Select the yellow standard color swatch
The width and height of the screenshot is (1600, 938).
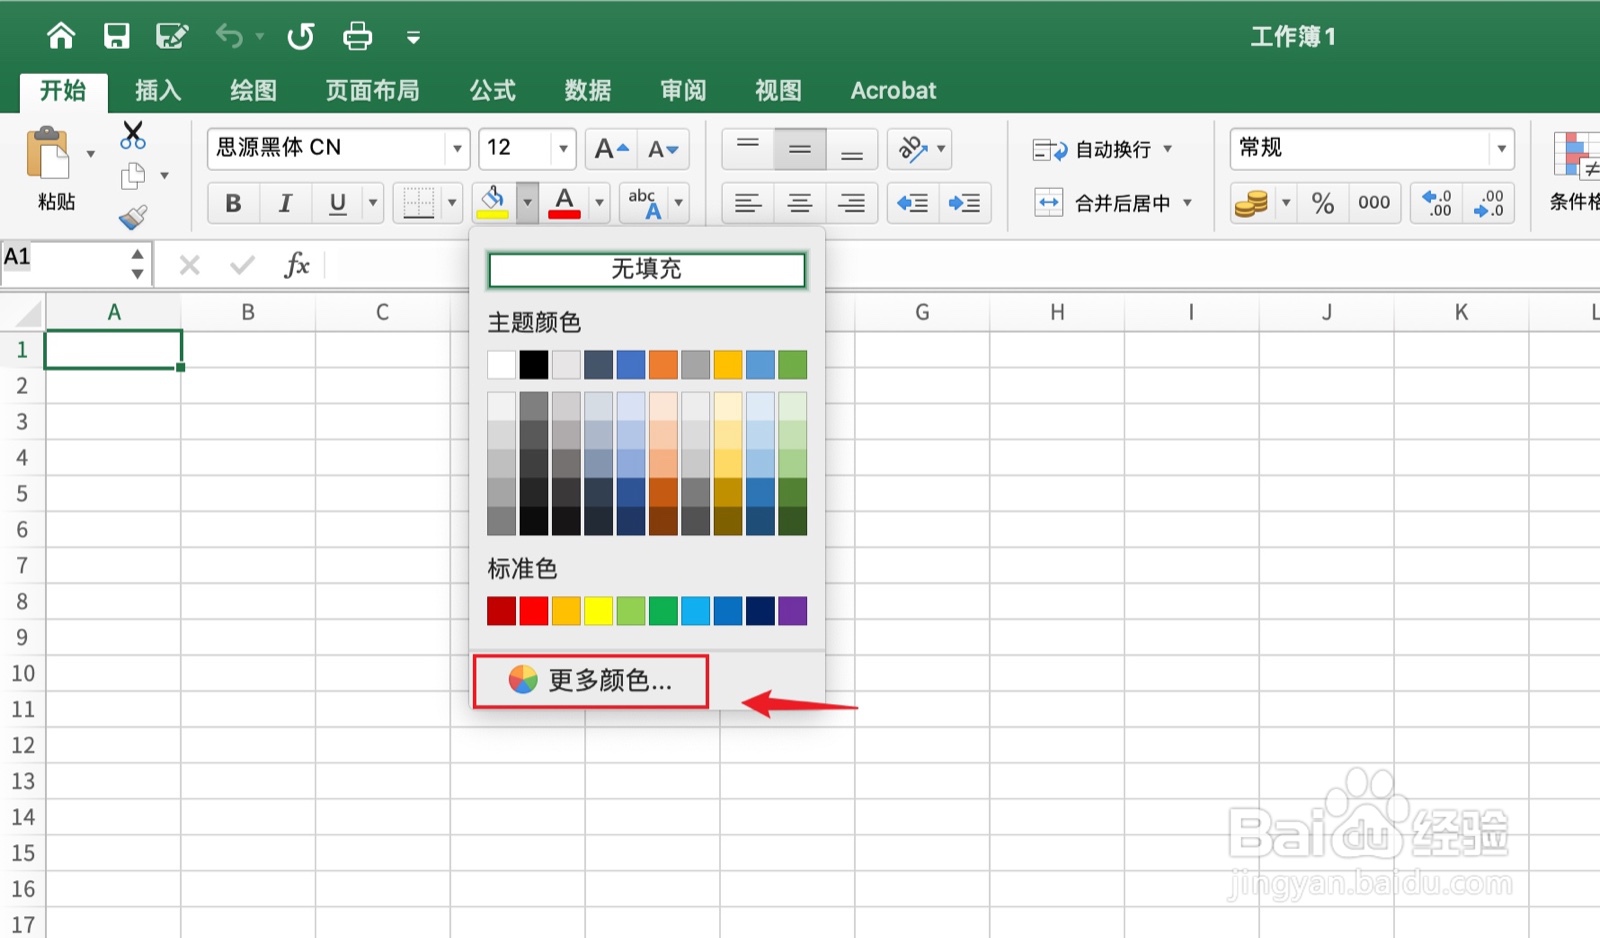coord(598,611)
